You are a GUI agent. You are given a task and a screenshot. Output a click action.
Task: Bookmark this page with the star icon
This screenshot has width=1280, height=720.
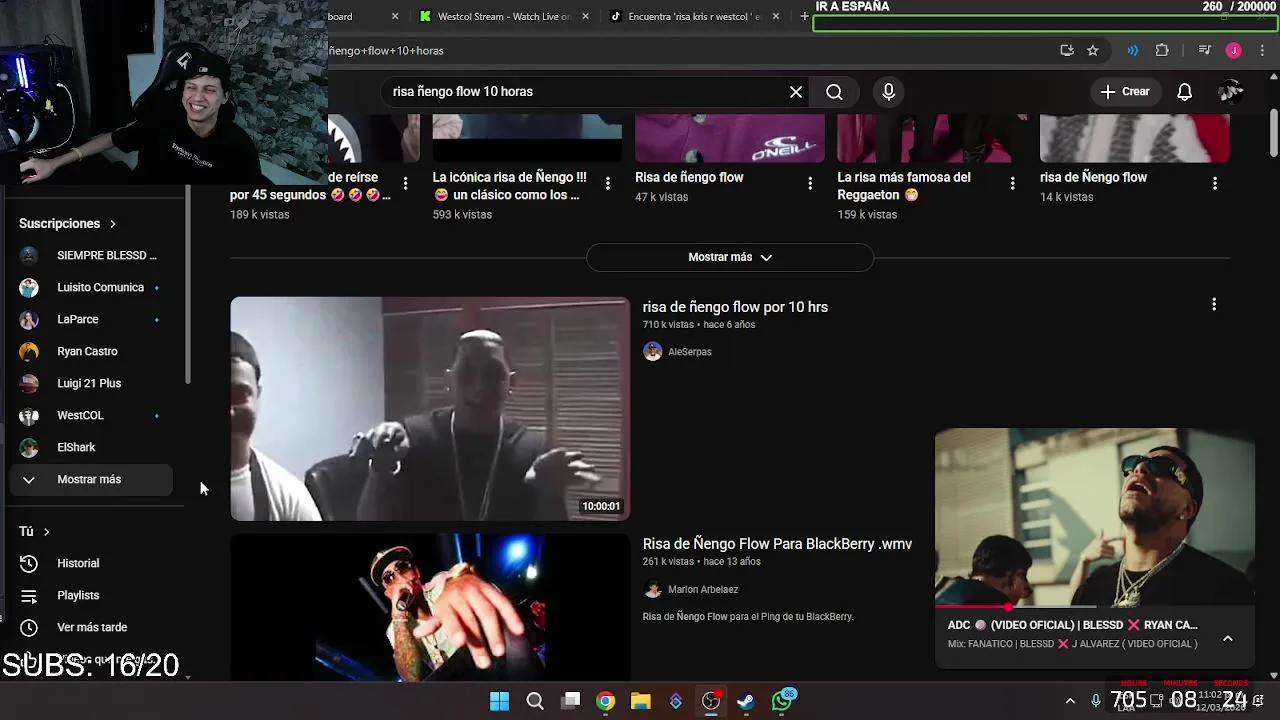click(x=1092, y=50)
